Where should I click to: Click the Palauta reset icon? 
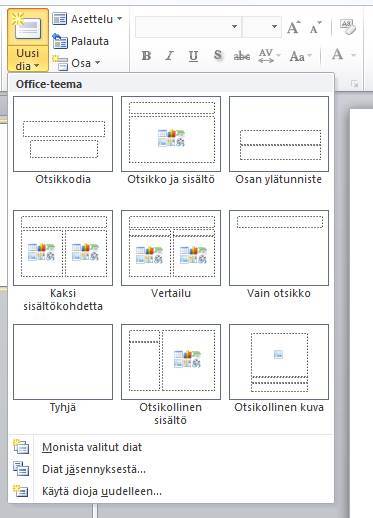pos(60,41)
